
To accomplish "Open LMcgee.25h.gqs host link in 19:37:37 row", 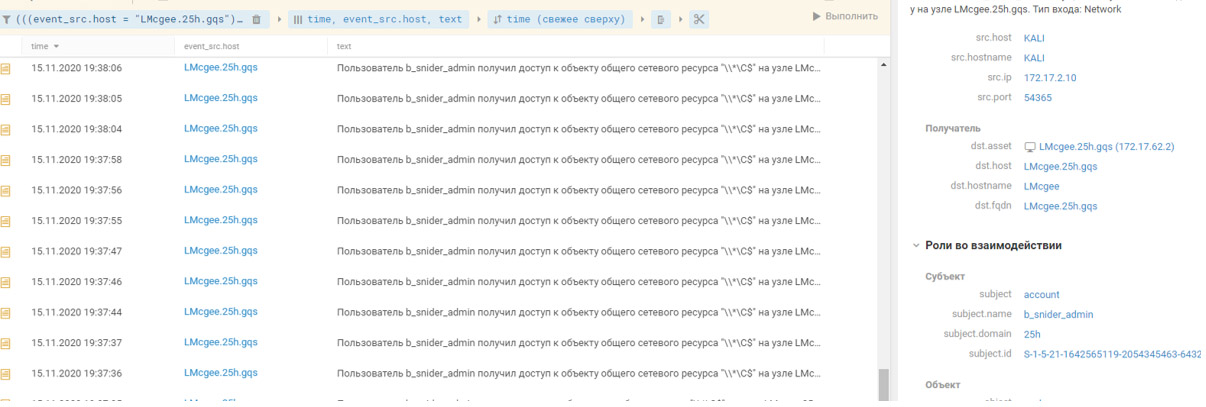I will (221, 342).
